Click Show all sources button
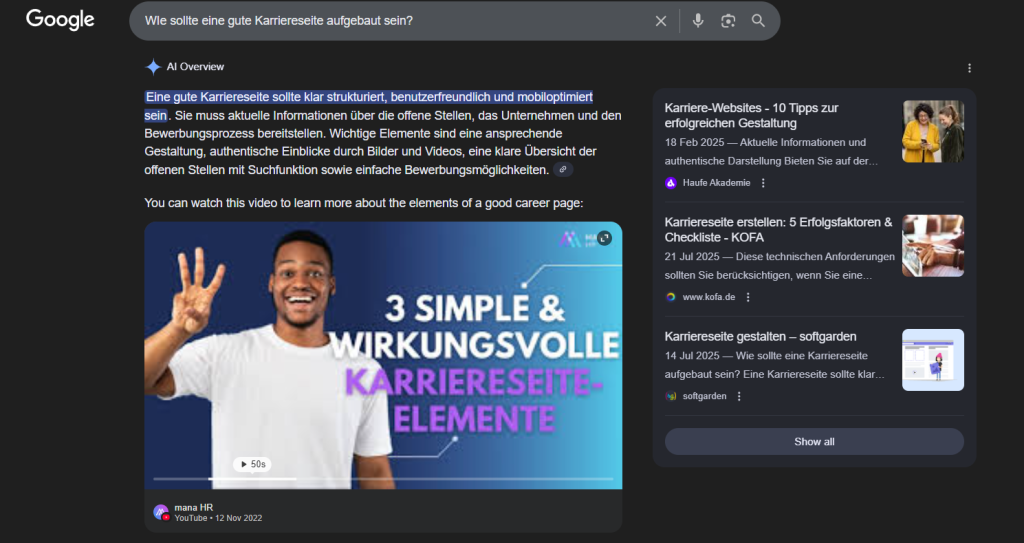Image resolution: width=1024 pixels, height=543 pixels. [x=814, y=442]
